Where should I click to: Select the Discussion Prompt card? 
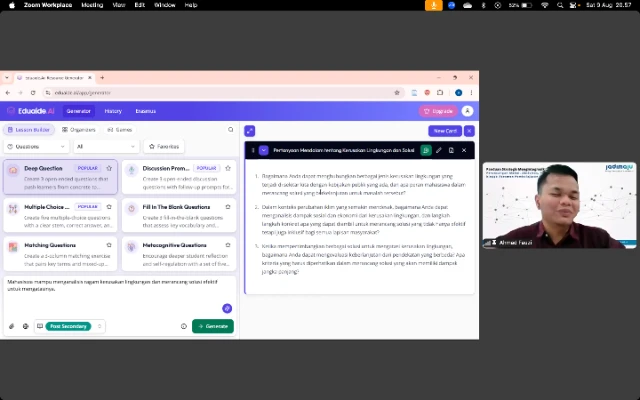pyautogui.click(x=179, y=177)
